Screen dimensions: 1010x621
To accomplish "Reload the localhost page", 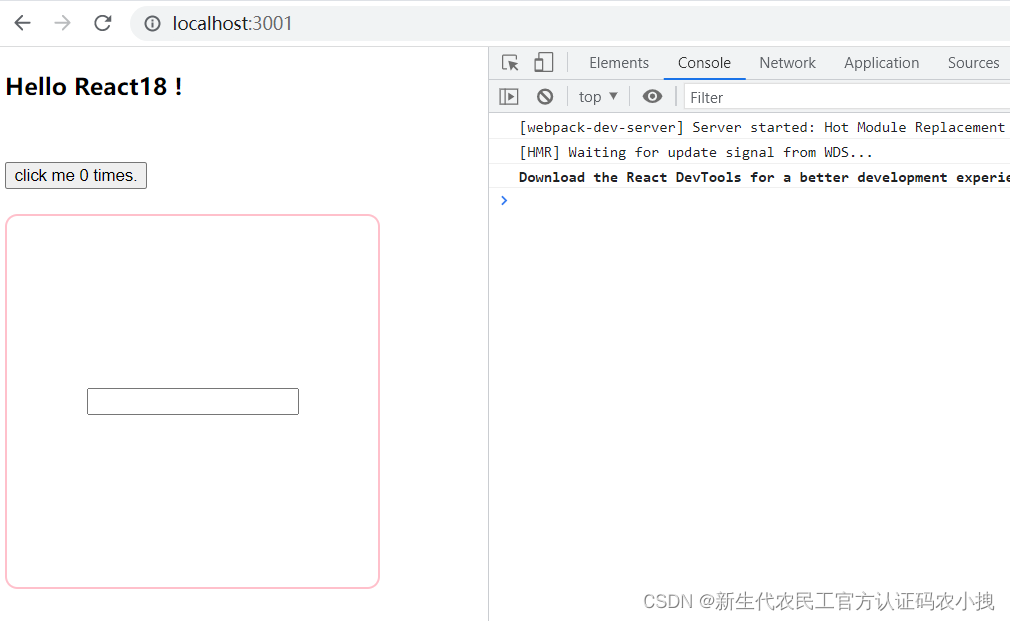I will (102, 23).
